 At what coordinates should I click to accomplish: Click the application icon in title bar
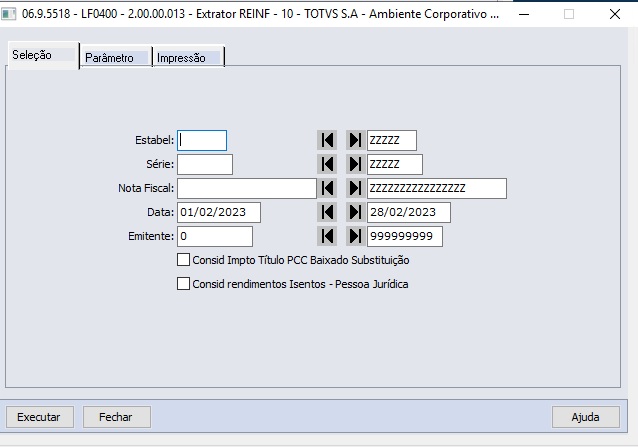[x=8, y=14]
